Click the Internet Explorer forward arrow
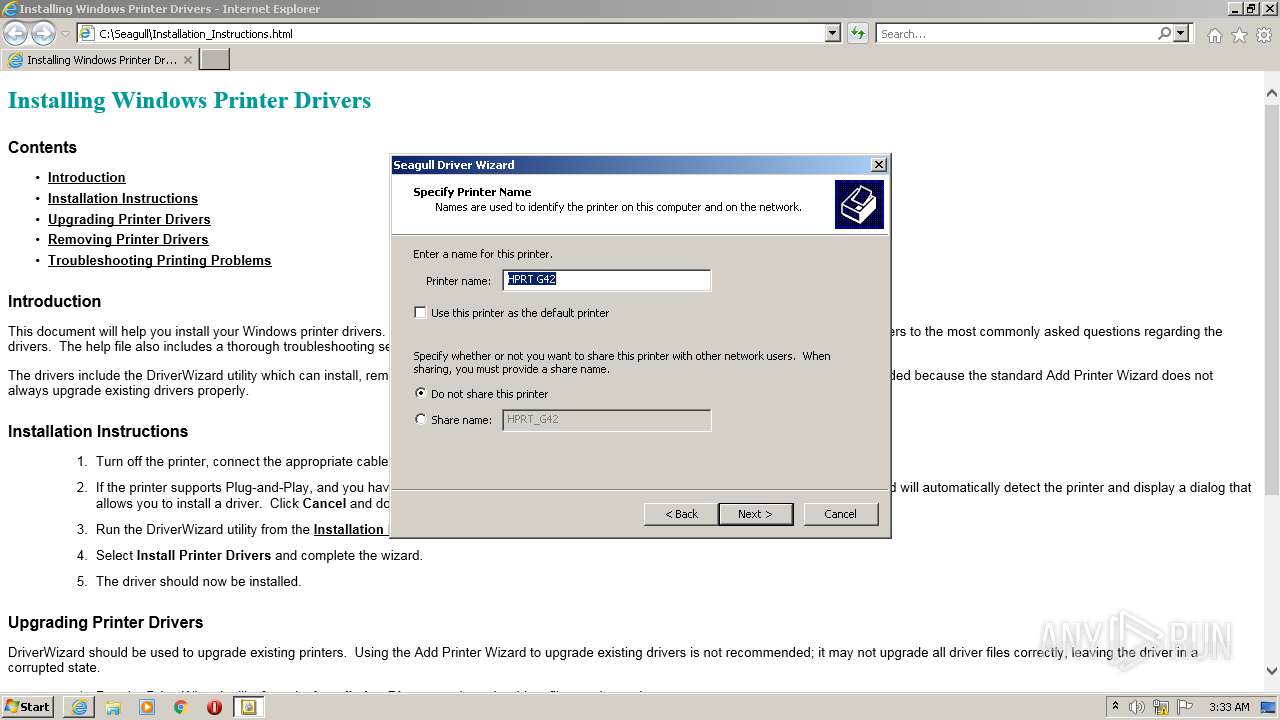1280x720 pixels. (x=43, y=33)
